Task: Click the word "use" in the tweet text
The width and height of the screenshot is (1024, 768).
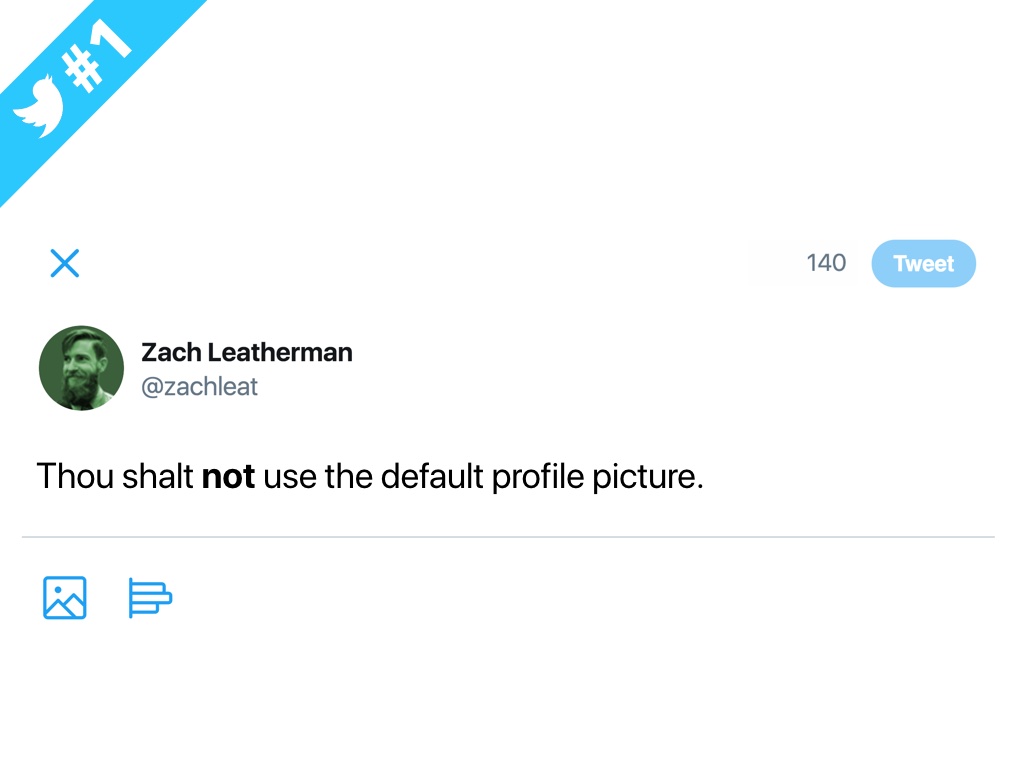Action: tap(290, 477)
